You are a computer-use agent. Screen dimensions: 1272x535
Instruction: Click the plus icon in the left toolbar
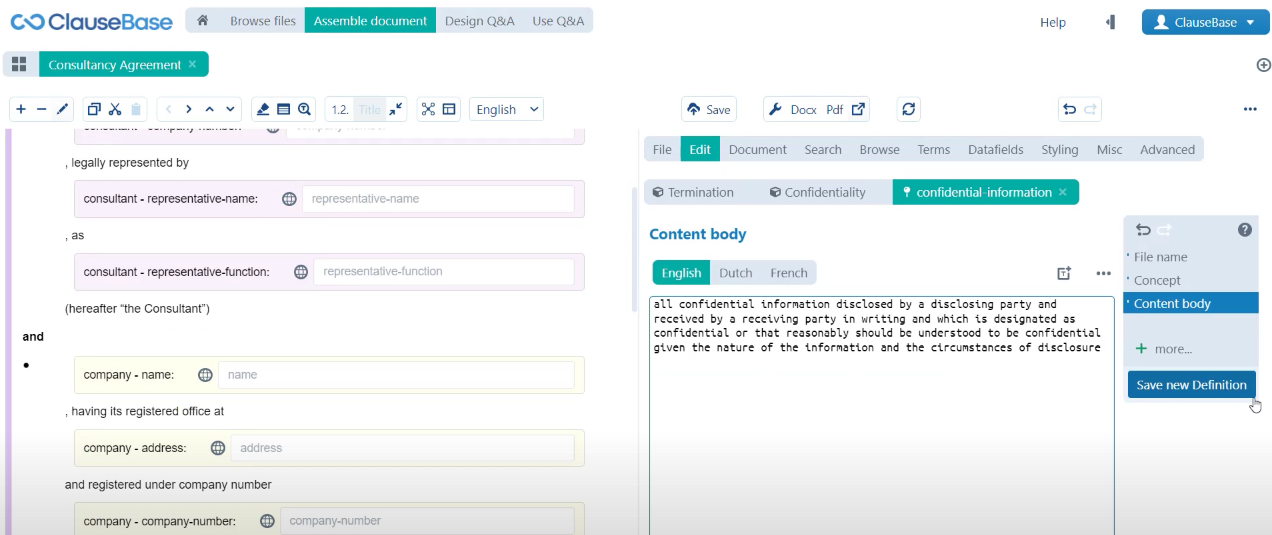pyautogui.click(x=21, y=109)
